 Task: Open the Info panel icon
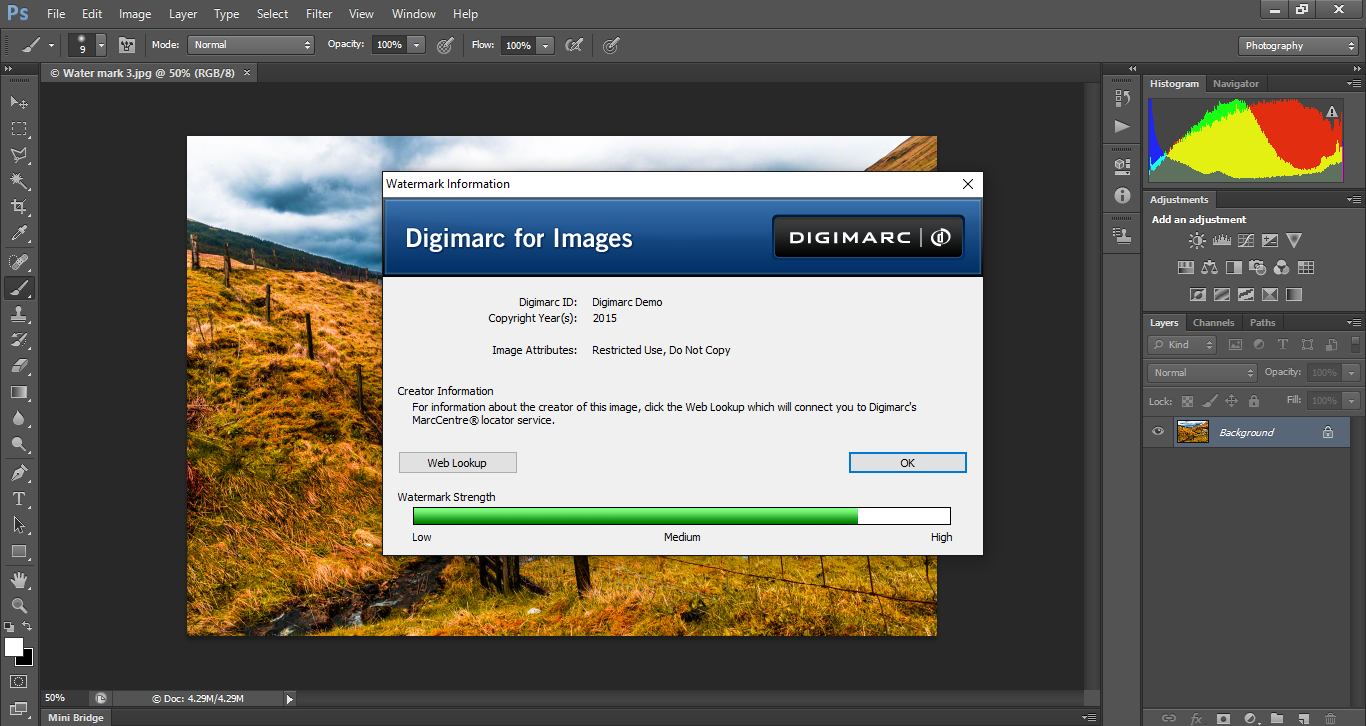click(1122, 195)
